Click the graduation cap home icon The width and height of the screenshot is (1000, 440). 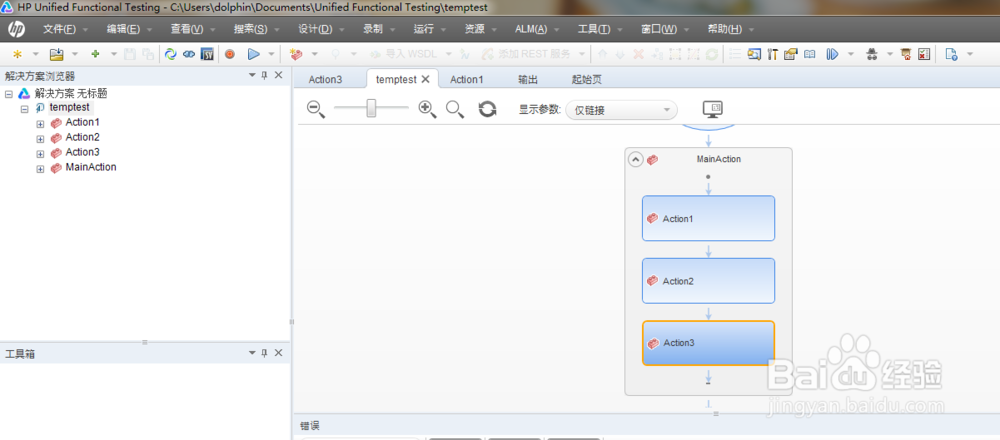(x=906, y=54)
